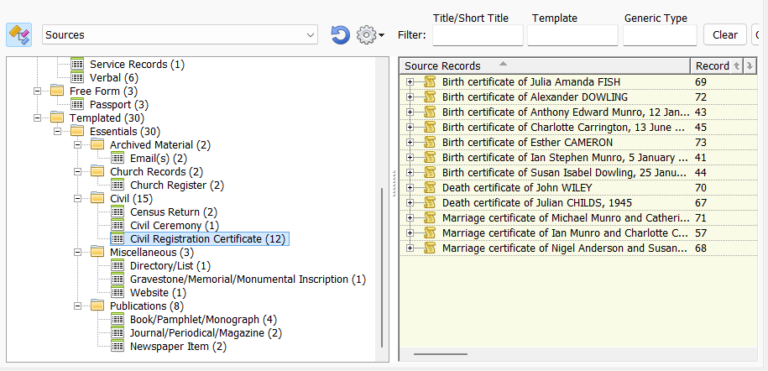Click scroll icon for Susan Isabel Dowling birth certificate
The image size is (768, 371).
point(430,173)
